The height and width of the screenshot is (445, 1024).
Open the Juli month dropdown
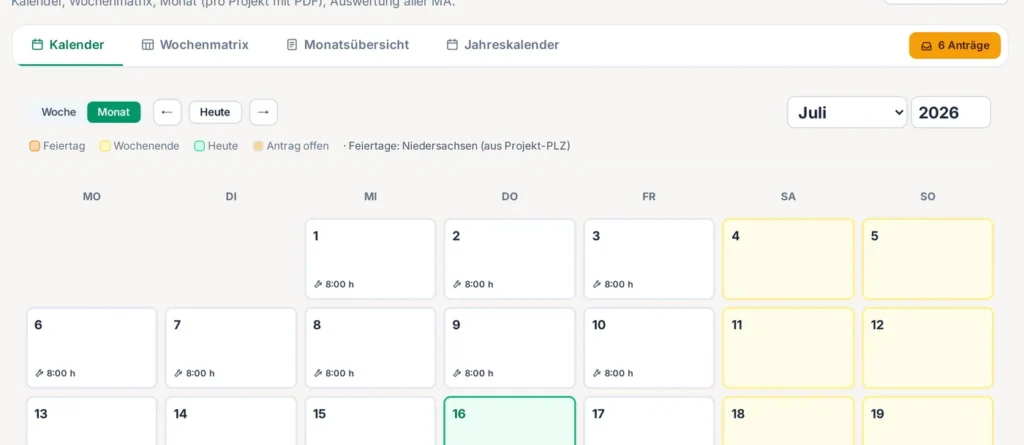click(x=847, y=112)
